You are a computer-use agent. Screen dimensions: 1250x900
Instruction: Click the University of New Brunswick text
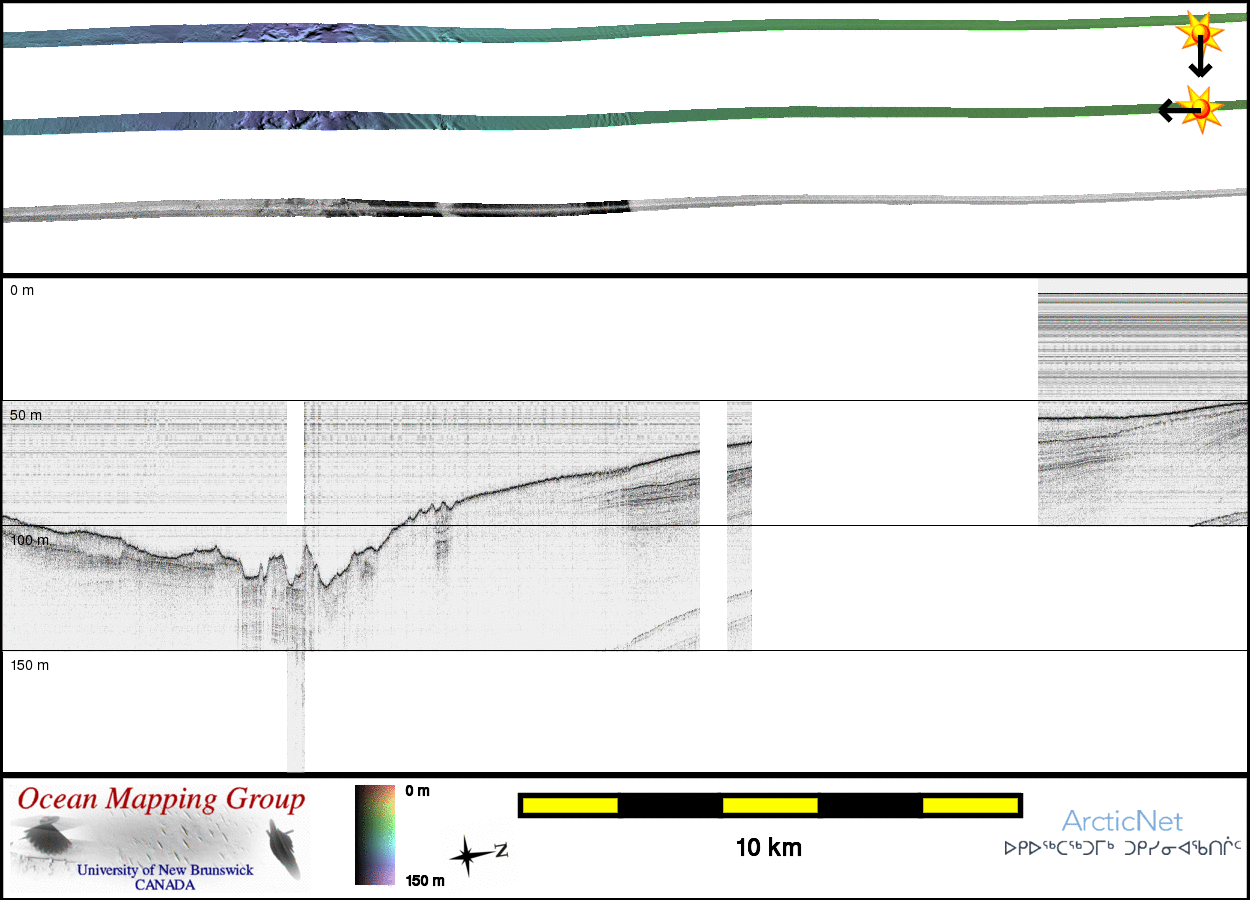[165, 871]
